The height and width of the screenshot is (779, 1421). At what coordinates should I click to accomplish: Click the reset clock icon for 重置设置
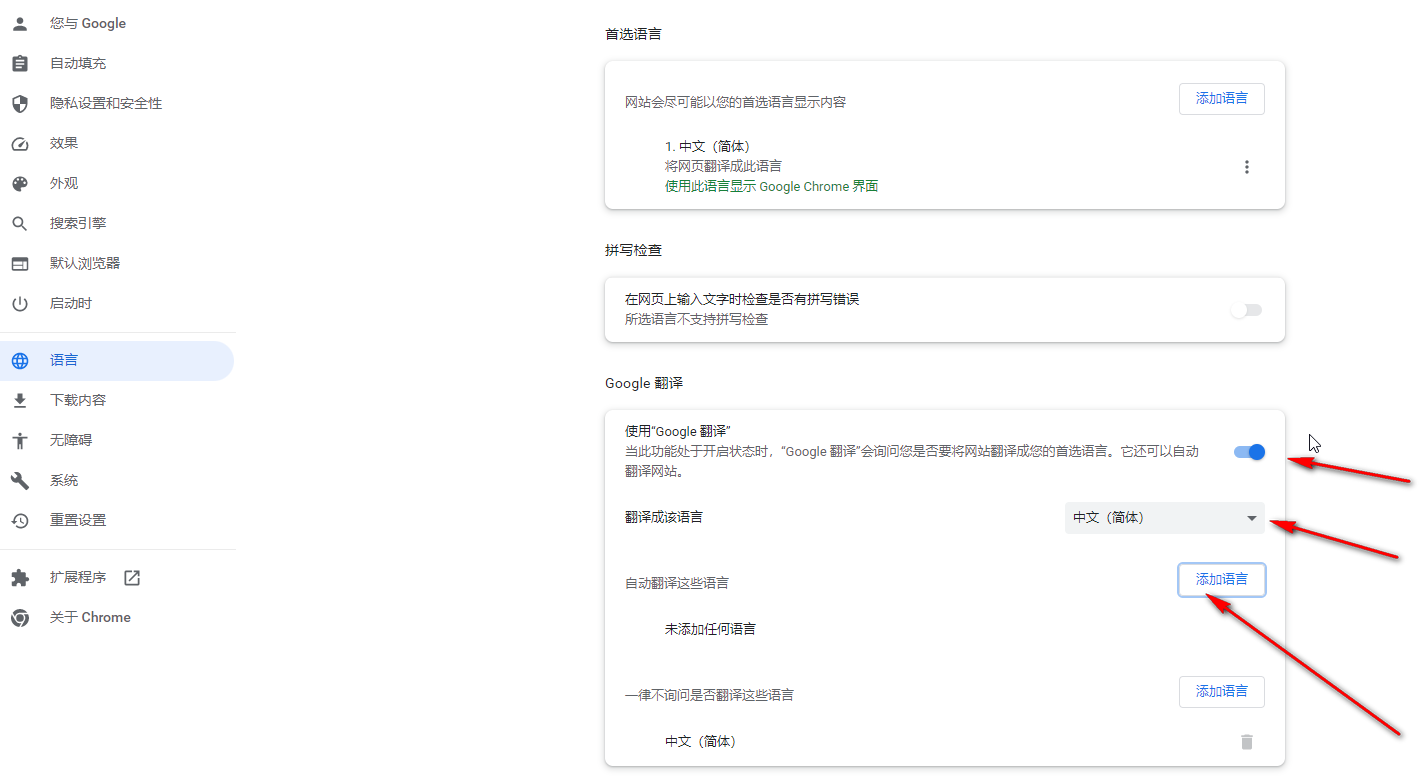[x=20, y=520]
